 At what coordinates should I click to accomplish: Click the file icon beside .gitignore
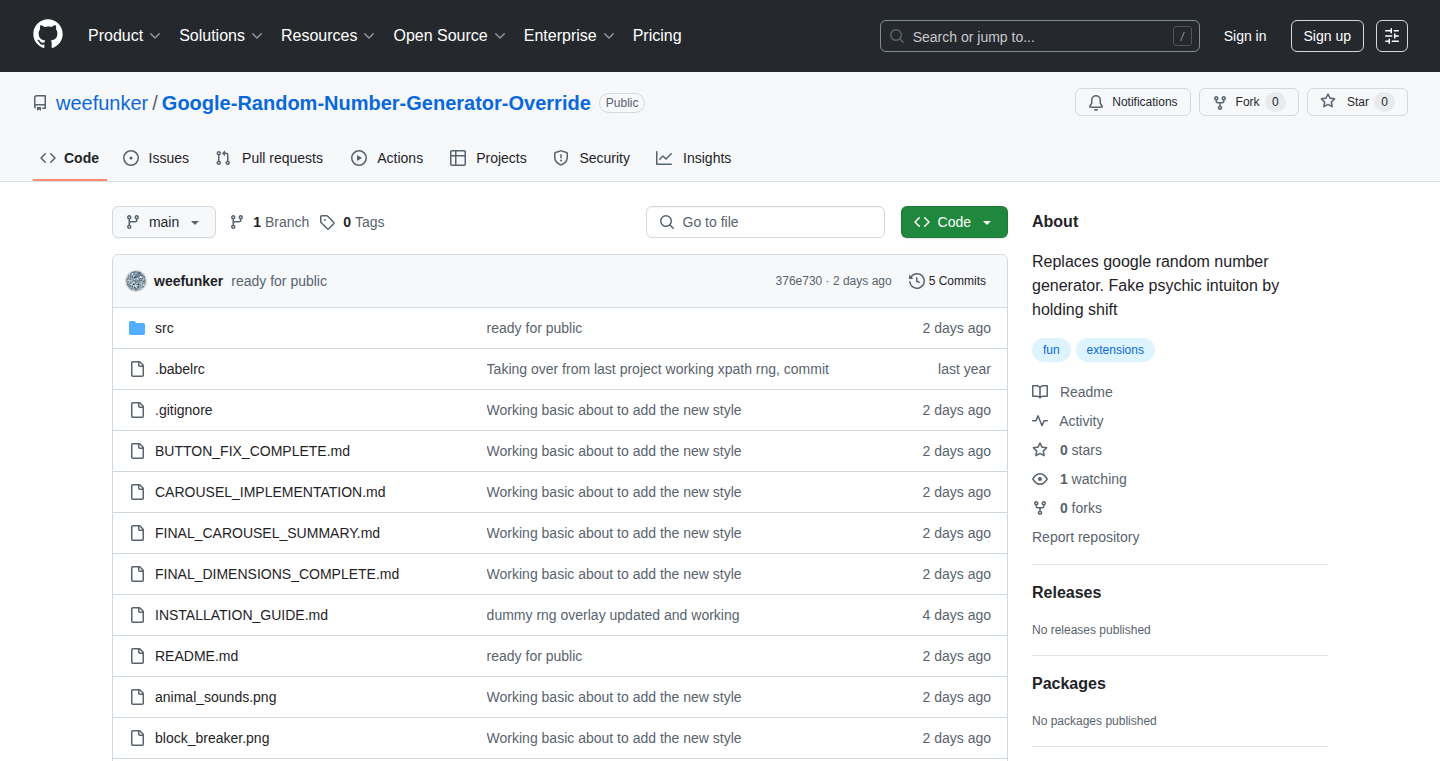pos(138,410)
